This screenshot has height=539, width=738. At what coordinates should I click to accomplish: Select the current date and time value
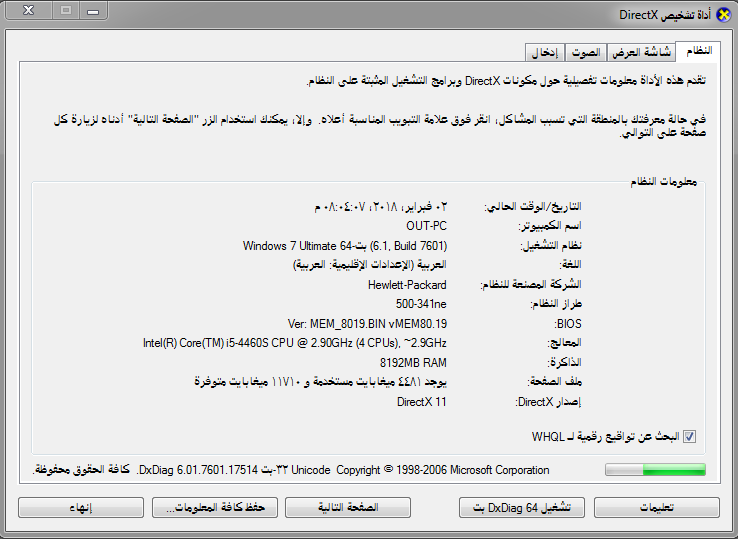point(381,207)
